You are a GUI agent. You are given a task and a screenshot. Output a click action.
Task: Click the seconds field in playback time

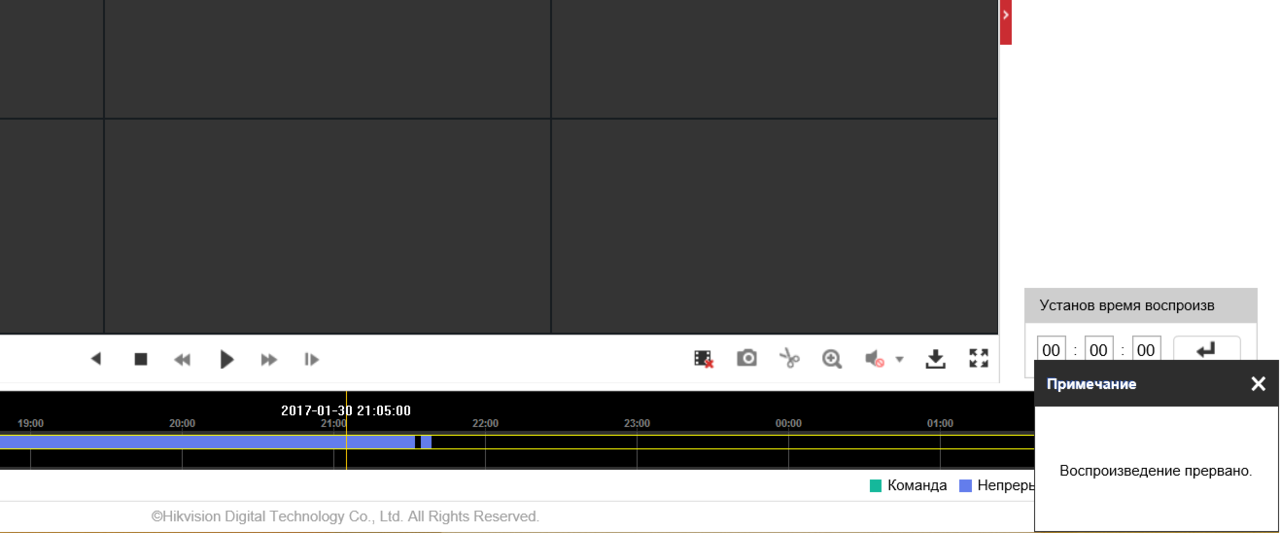pyautogui.click(x=1147, y=350)
